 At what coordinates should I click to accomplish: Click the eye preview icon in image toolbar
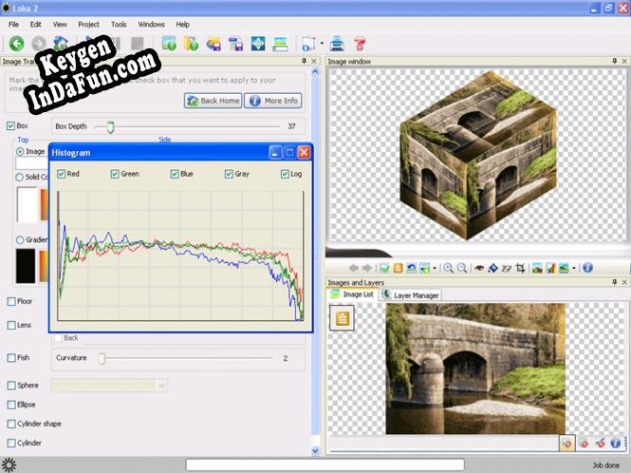[479, 268]
